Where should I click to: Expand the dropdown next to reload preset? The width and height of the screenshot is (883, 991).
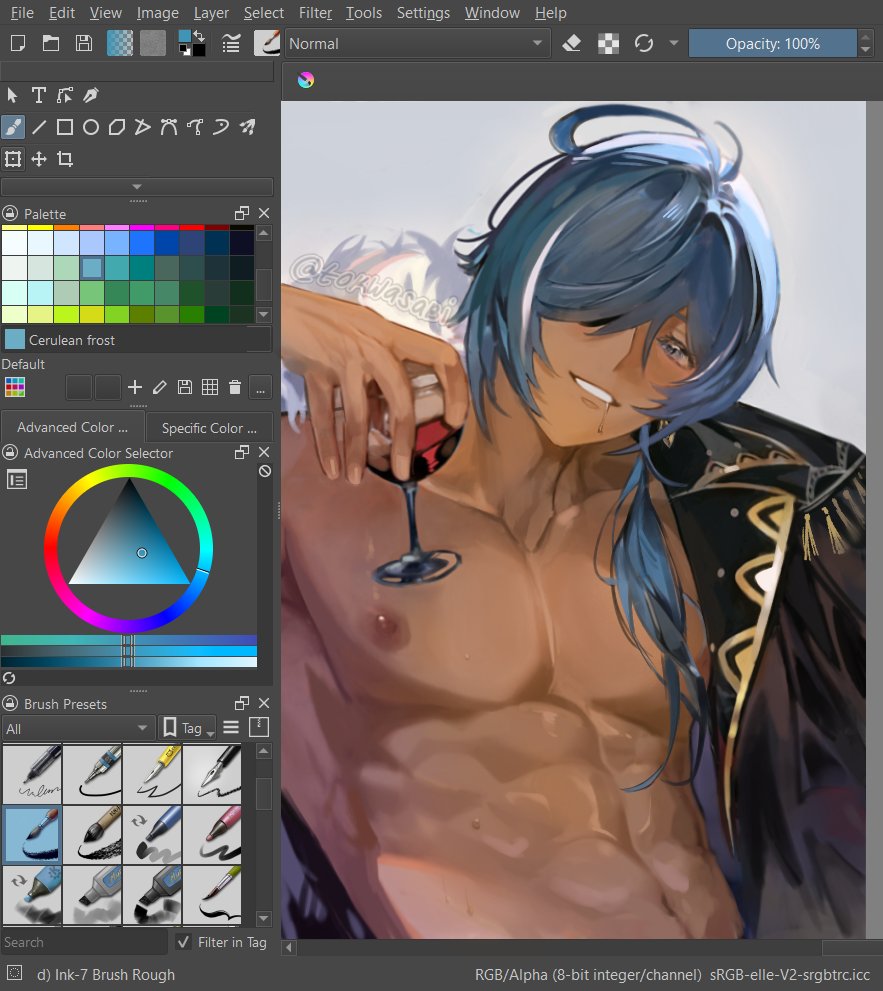point(674,44)
